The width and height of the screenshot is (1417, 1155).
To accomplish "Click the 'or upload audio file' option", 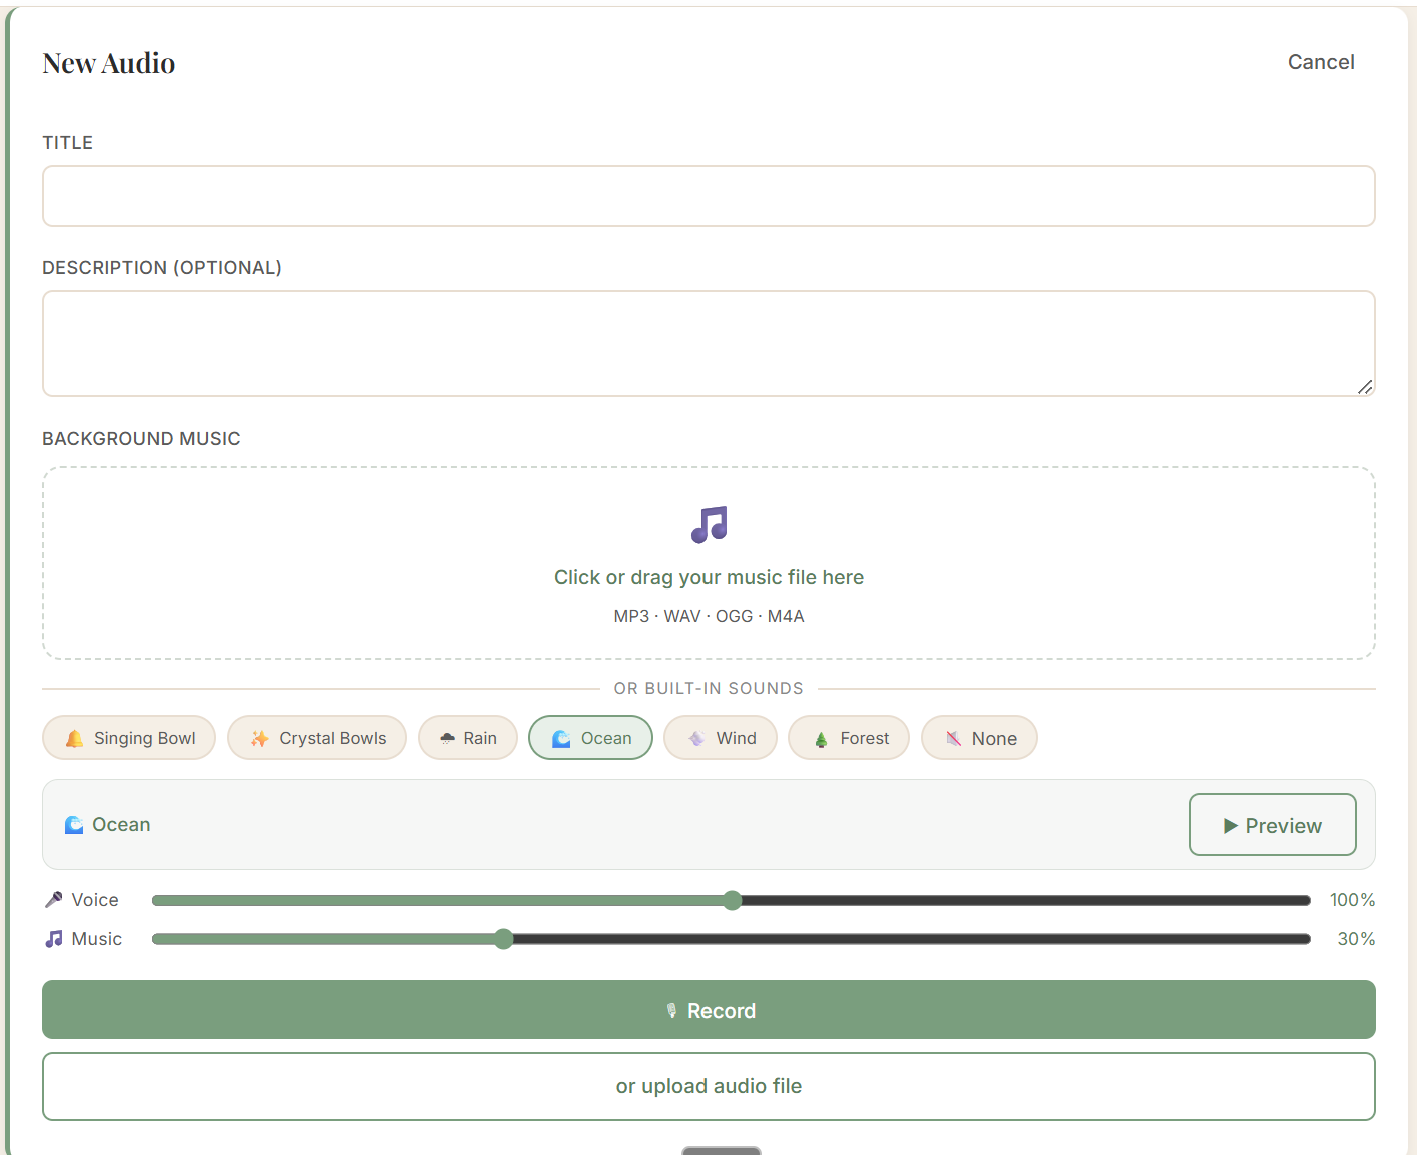I will [x=709, y=1086].
